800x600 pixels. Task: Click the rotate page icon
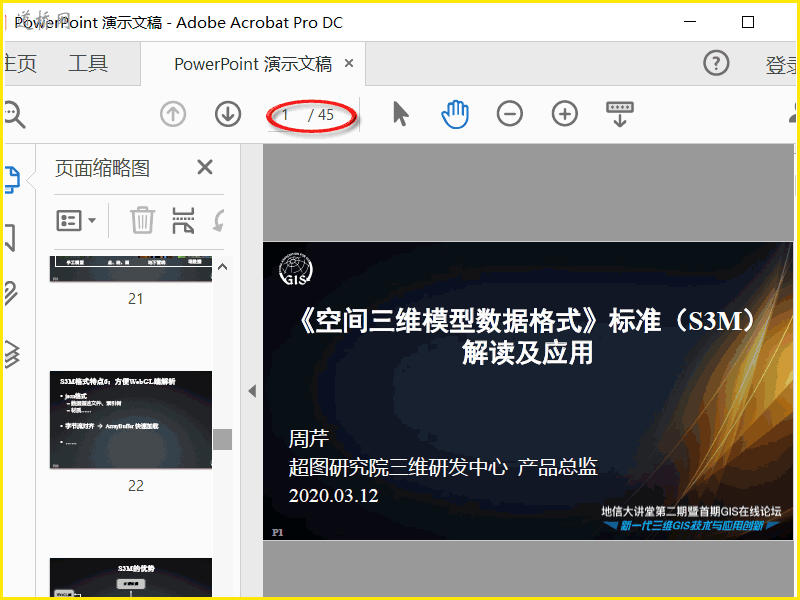pos(218,220)
